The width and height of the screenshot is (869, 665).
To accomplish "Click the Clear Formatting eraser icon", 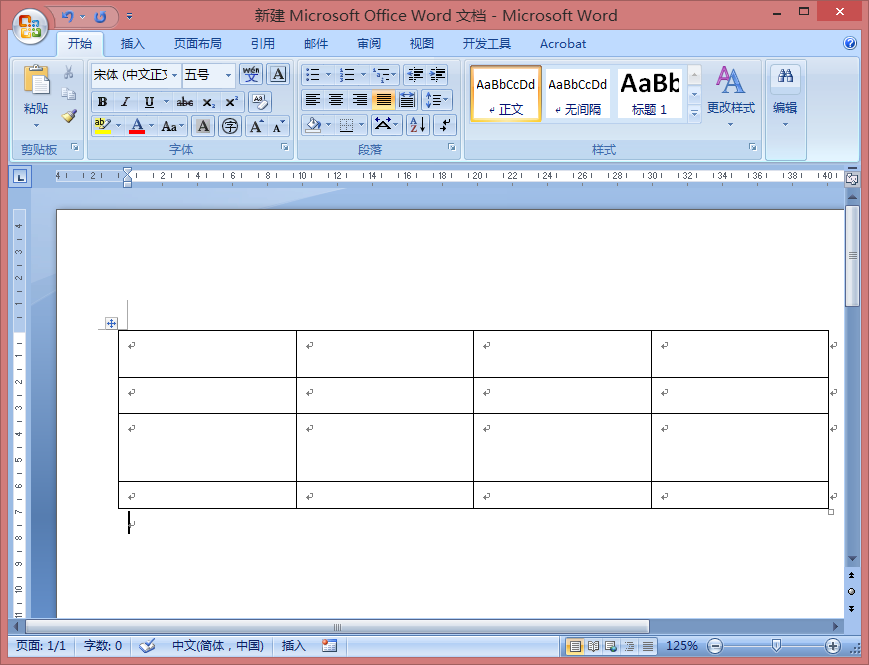I will [259, 102].
